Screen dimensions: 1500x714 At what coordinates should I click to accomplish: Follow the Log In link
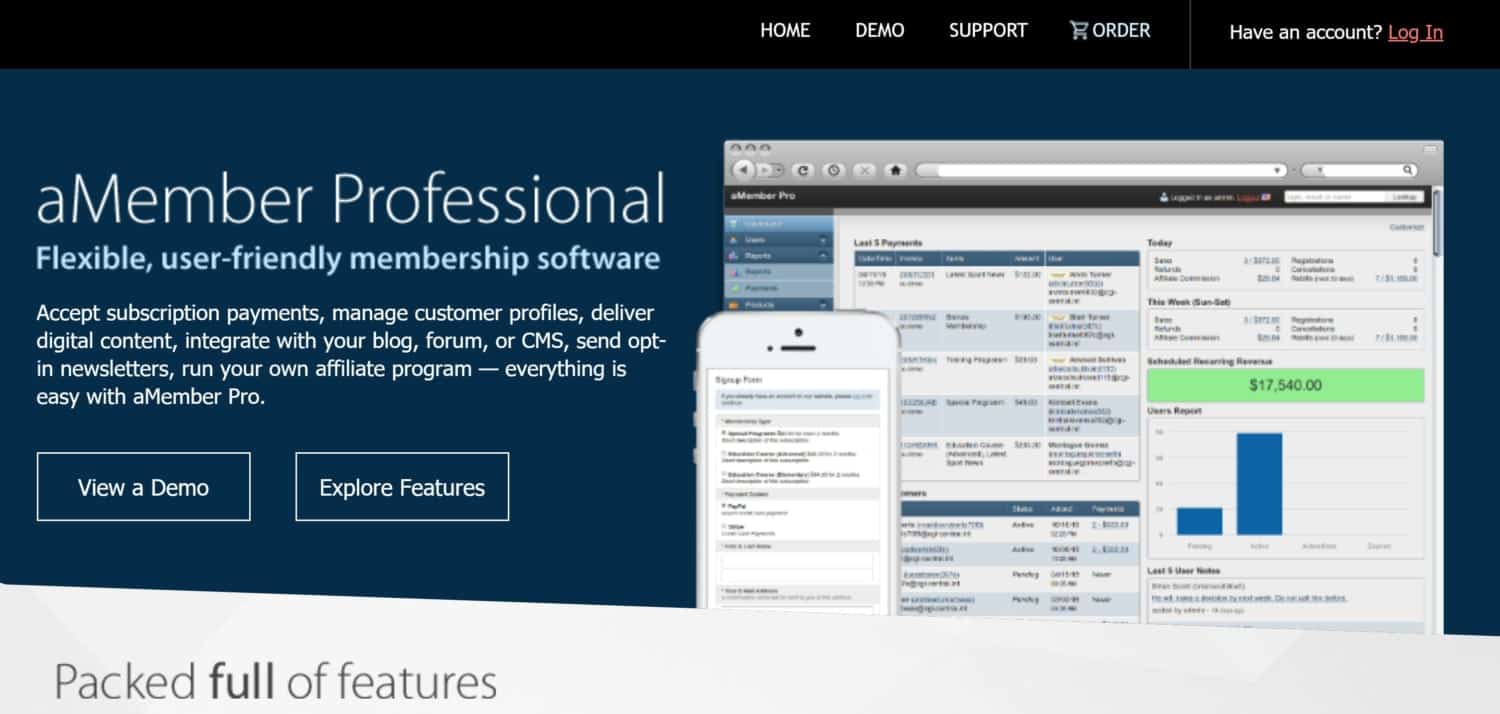(1415, 32)
